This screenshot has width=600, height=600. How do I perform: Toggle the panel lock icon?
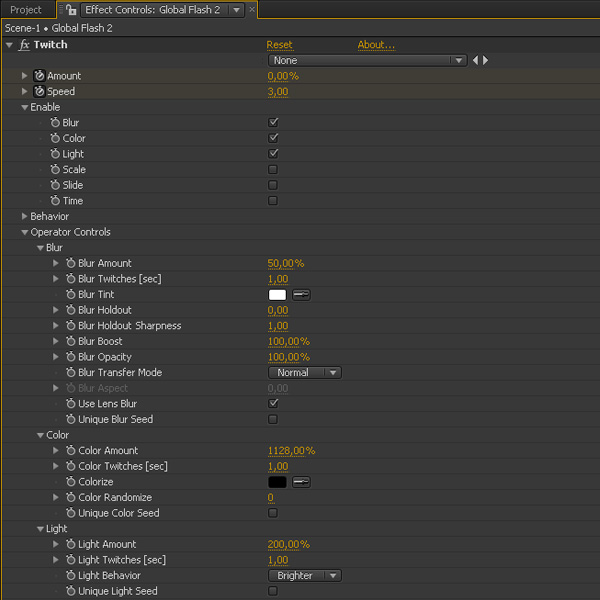tap(71, 10)
